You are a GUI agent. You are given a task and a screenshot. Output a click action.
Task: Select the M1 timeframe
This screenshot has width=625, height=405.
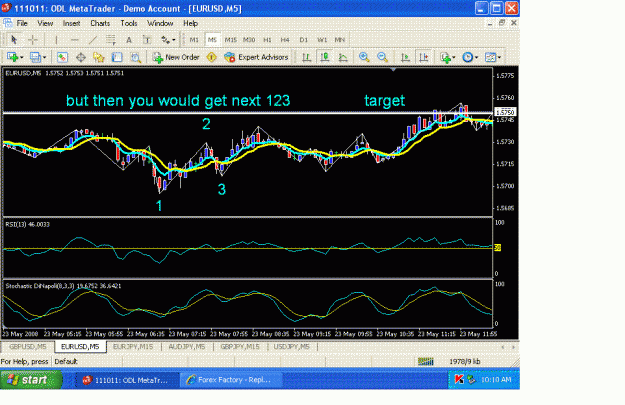(x=194, y=39)
